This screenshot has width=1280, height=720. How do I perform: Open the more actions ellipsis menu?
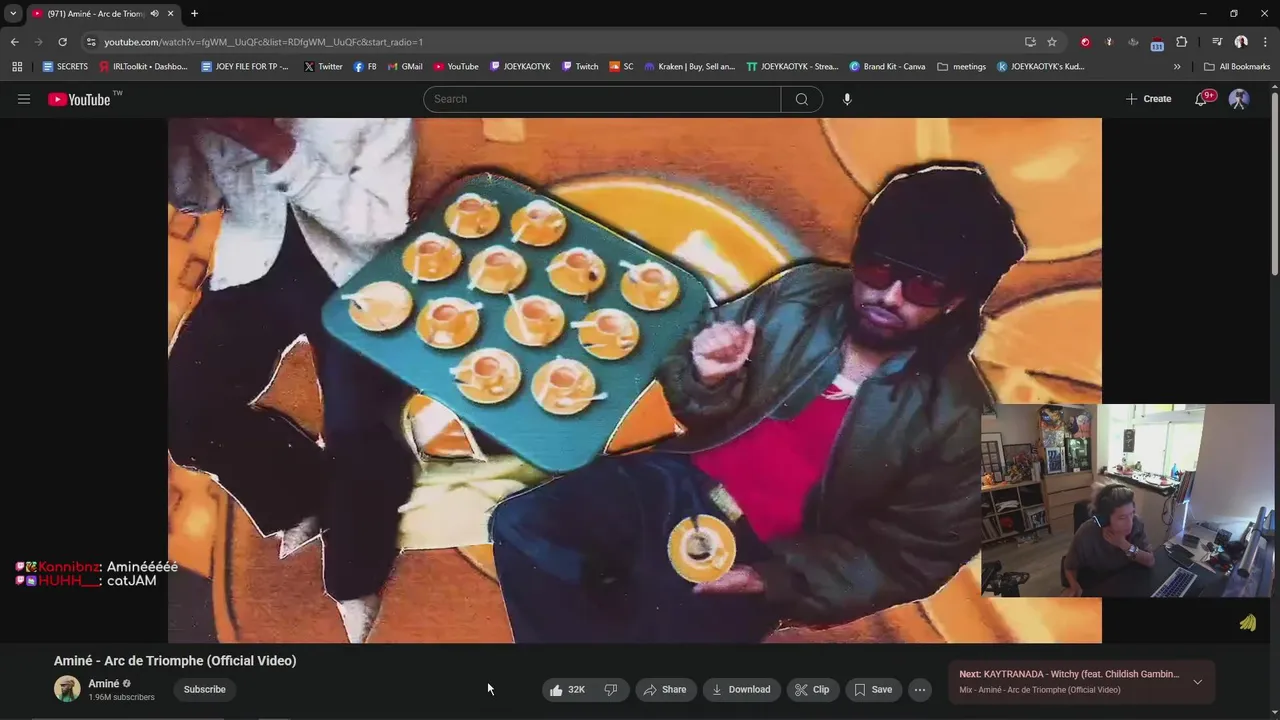[x=920, y=690]
